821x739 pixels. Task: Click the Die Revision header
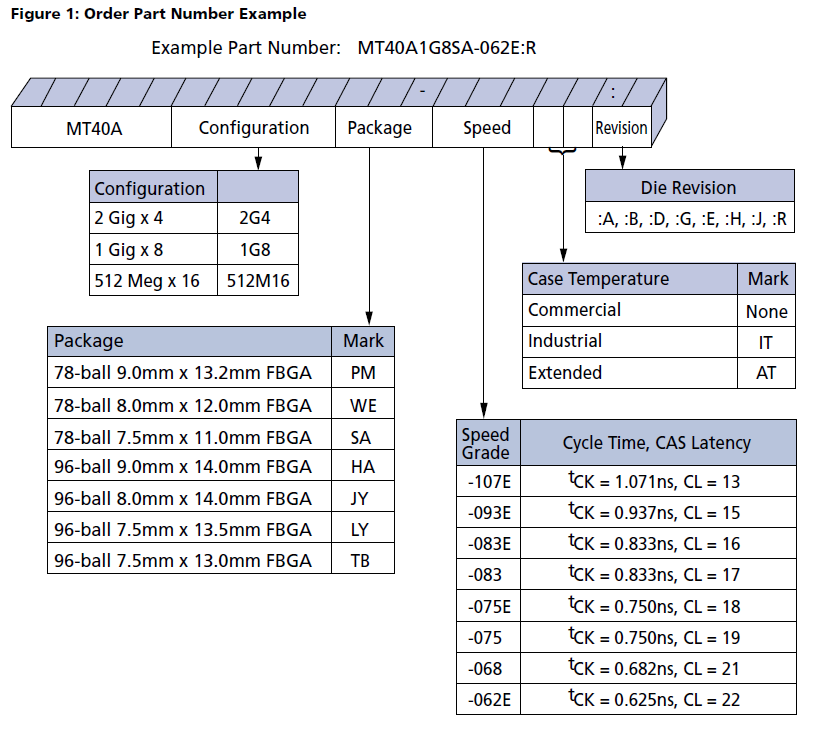(x=690, y=186)
